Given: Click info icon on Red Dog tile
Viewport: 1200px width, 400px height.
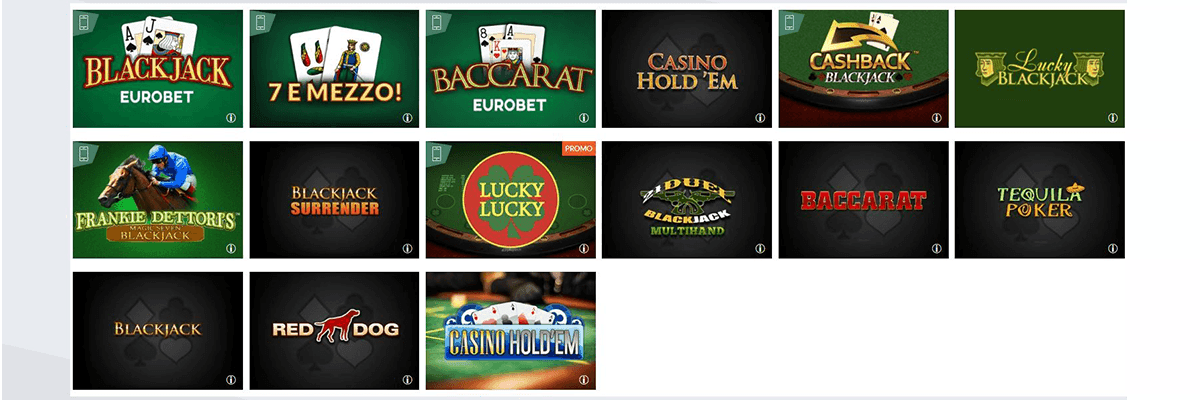Looking at the screenshot, I should [x=408, y=379].
